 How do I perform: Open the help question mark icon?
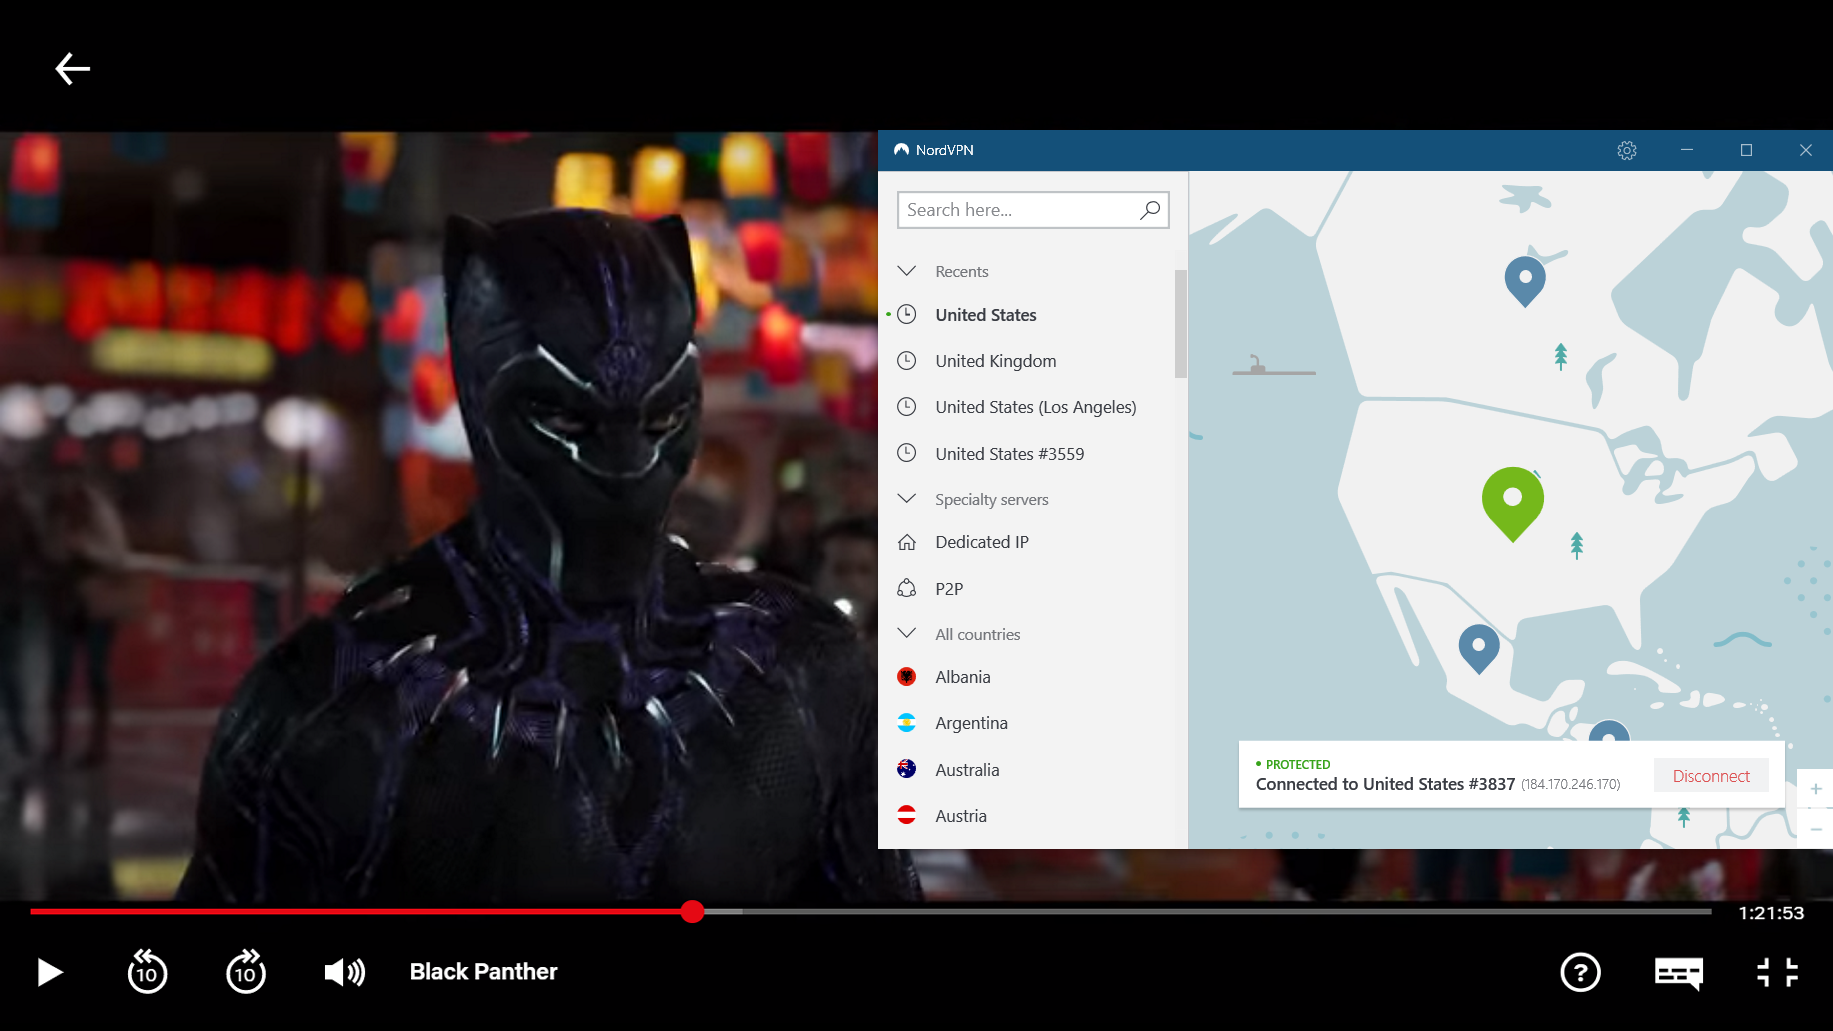click(x=1580, y=972)
